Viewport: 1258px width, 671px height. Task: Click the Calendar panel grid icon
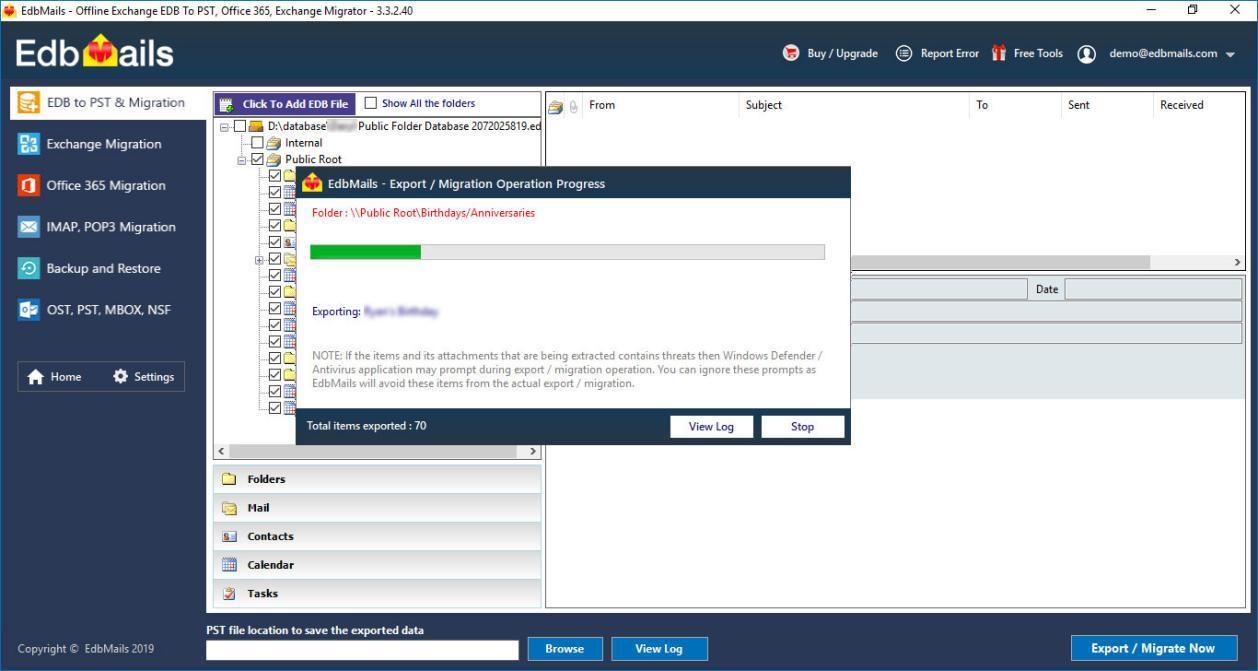[229, 565]
